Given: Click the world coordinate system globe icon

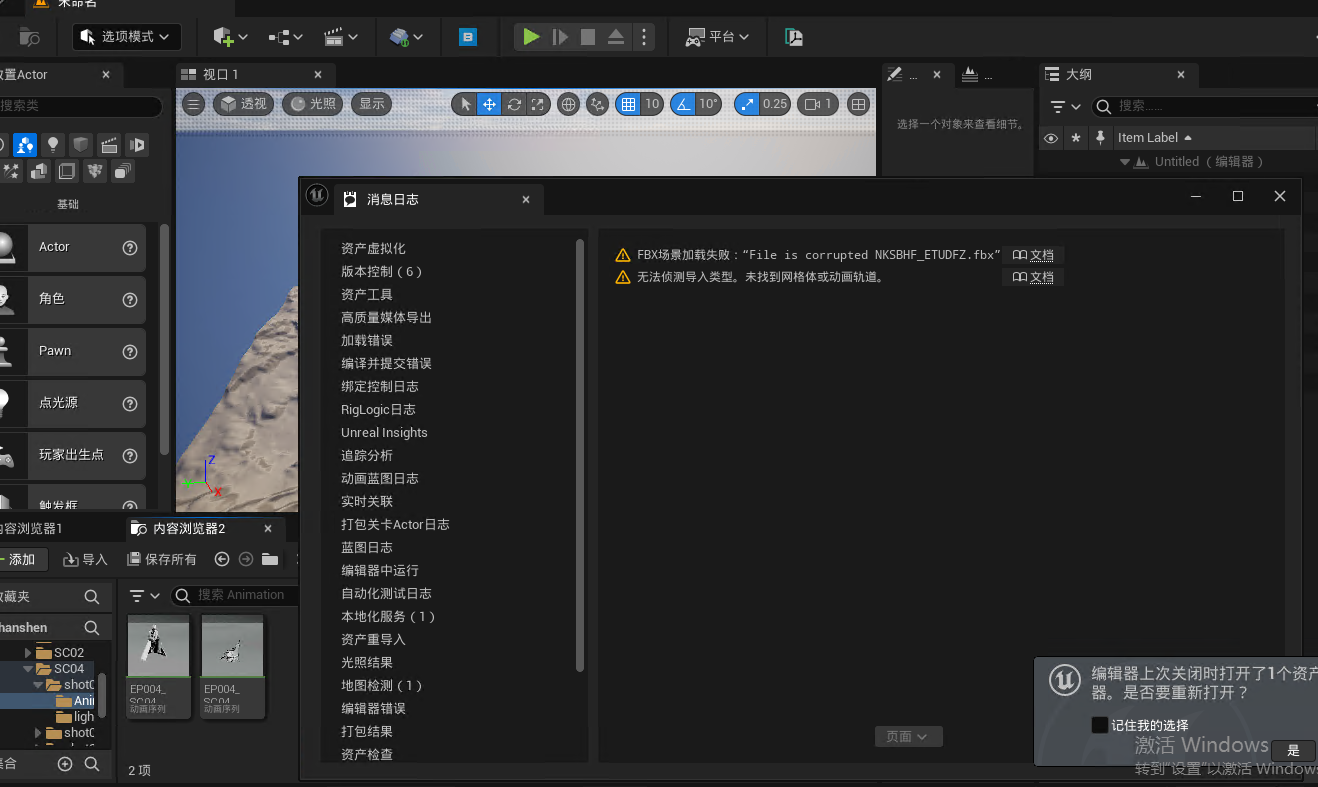Looking at the screenshot, I should (568, 104).
